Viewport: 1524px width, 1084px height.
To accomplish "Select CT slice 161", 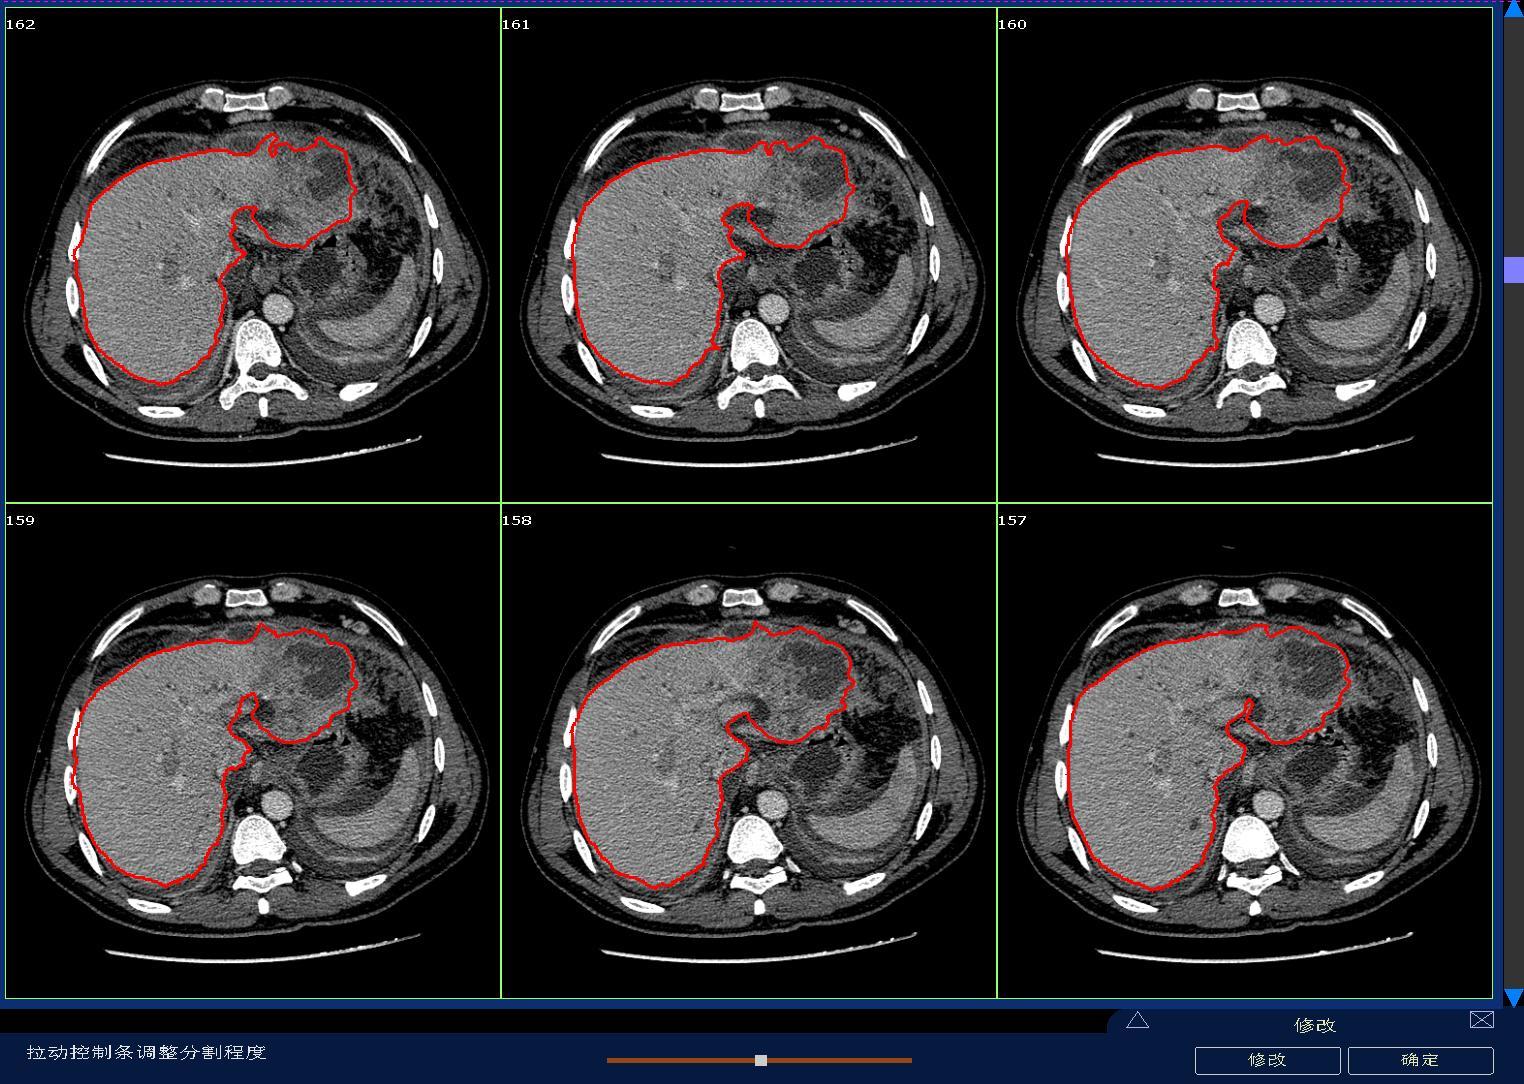I will [748, 255].
